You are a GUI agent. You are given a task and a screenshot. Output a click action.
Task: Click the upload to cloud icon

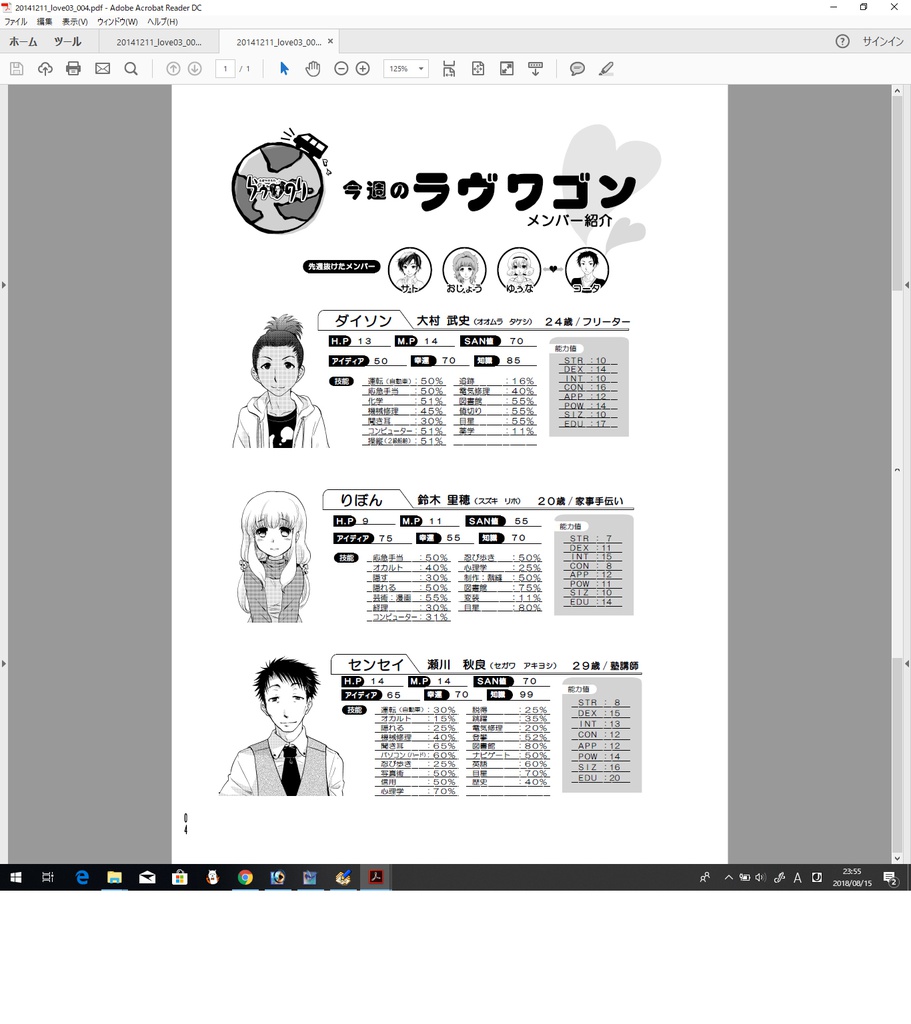click(45, 69)
